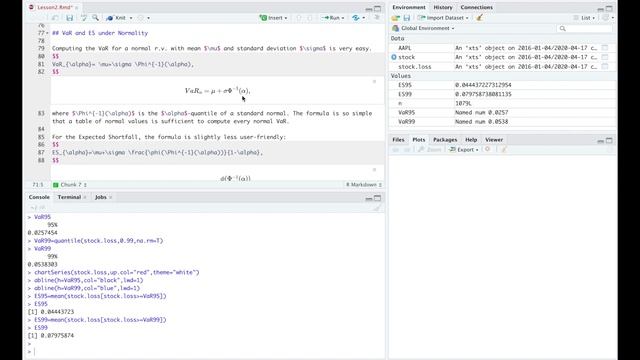Load workspace using open folder icon
This screenshot has height=360, width=640.
(395, 18)
